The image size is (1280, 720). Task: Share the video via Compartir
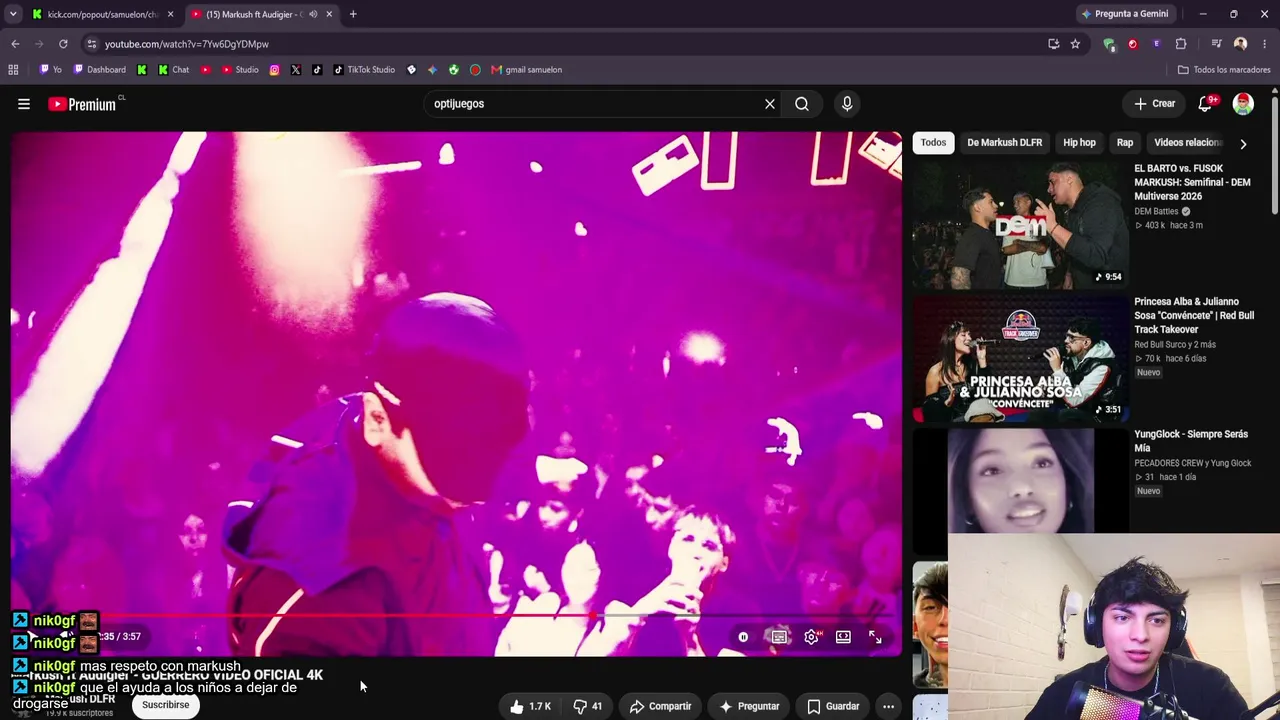click(660, 706)
